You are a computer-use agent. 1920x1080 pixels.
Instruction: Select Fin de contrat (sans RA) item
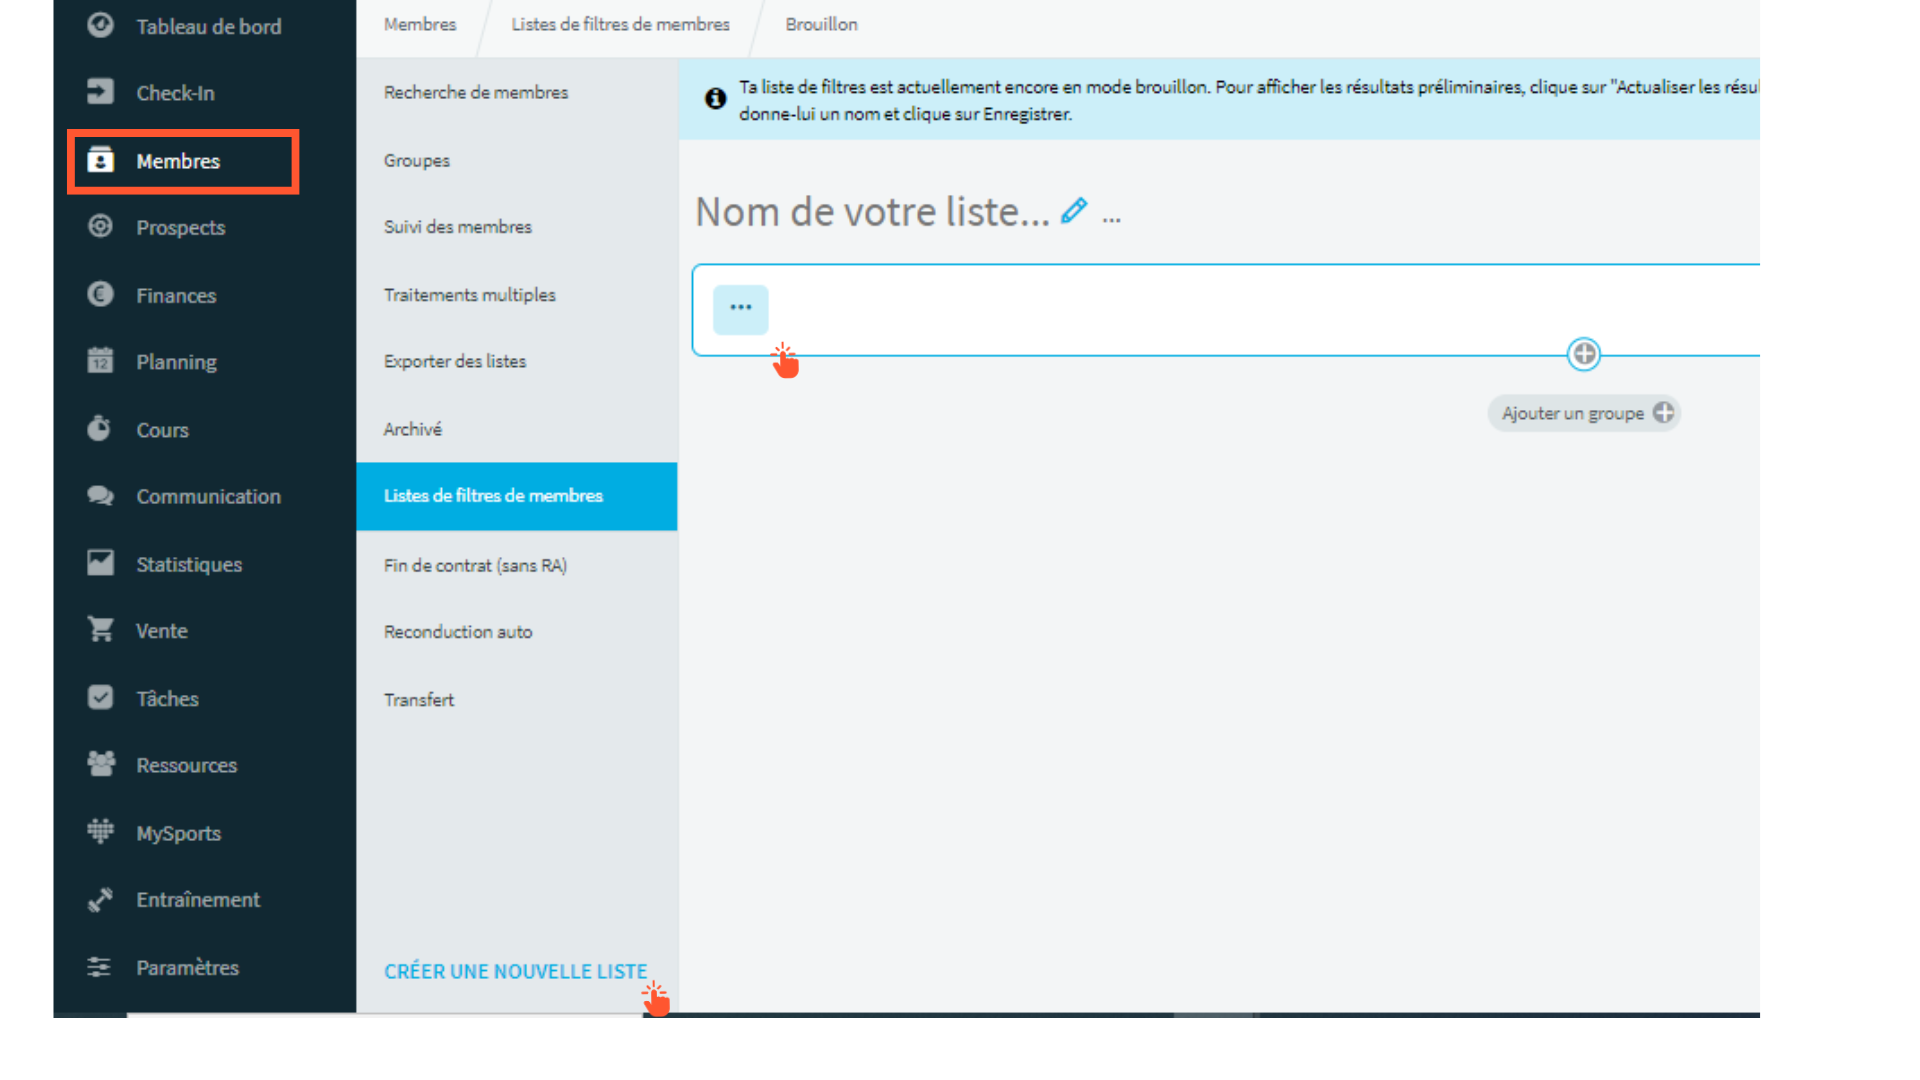517,565
